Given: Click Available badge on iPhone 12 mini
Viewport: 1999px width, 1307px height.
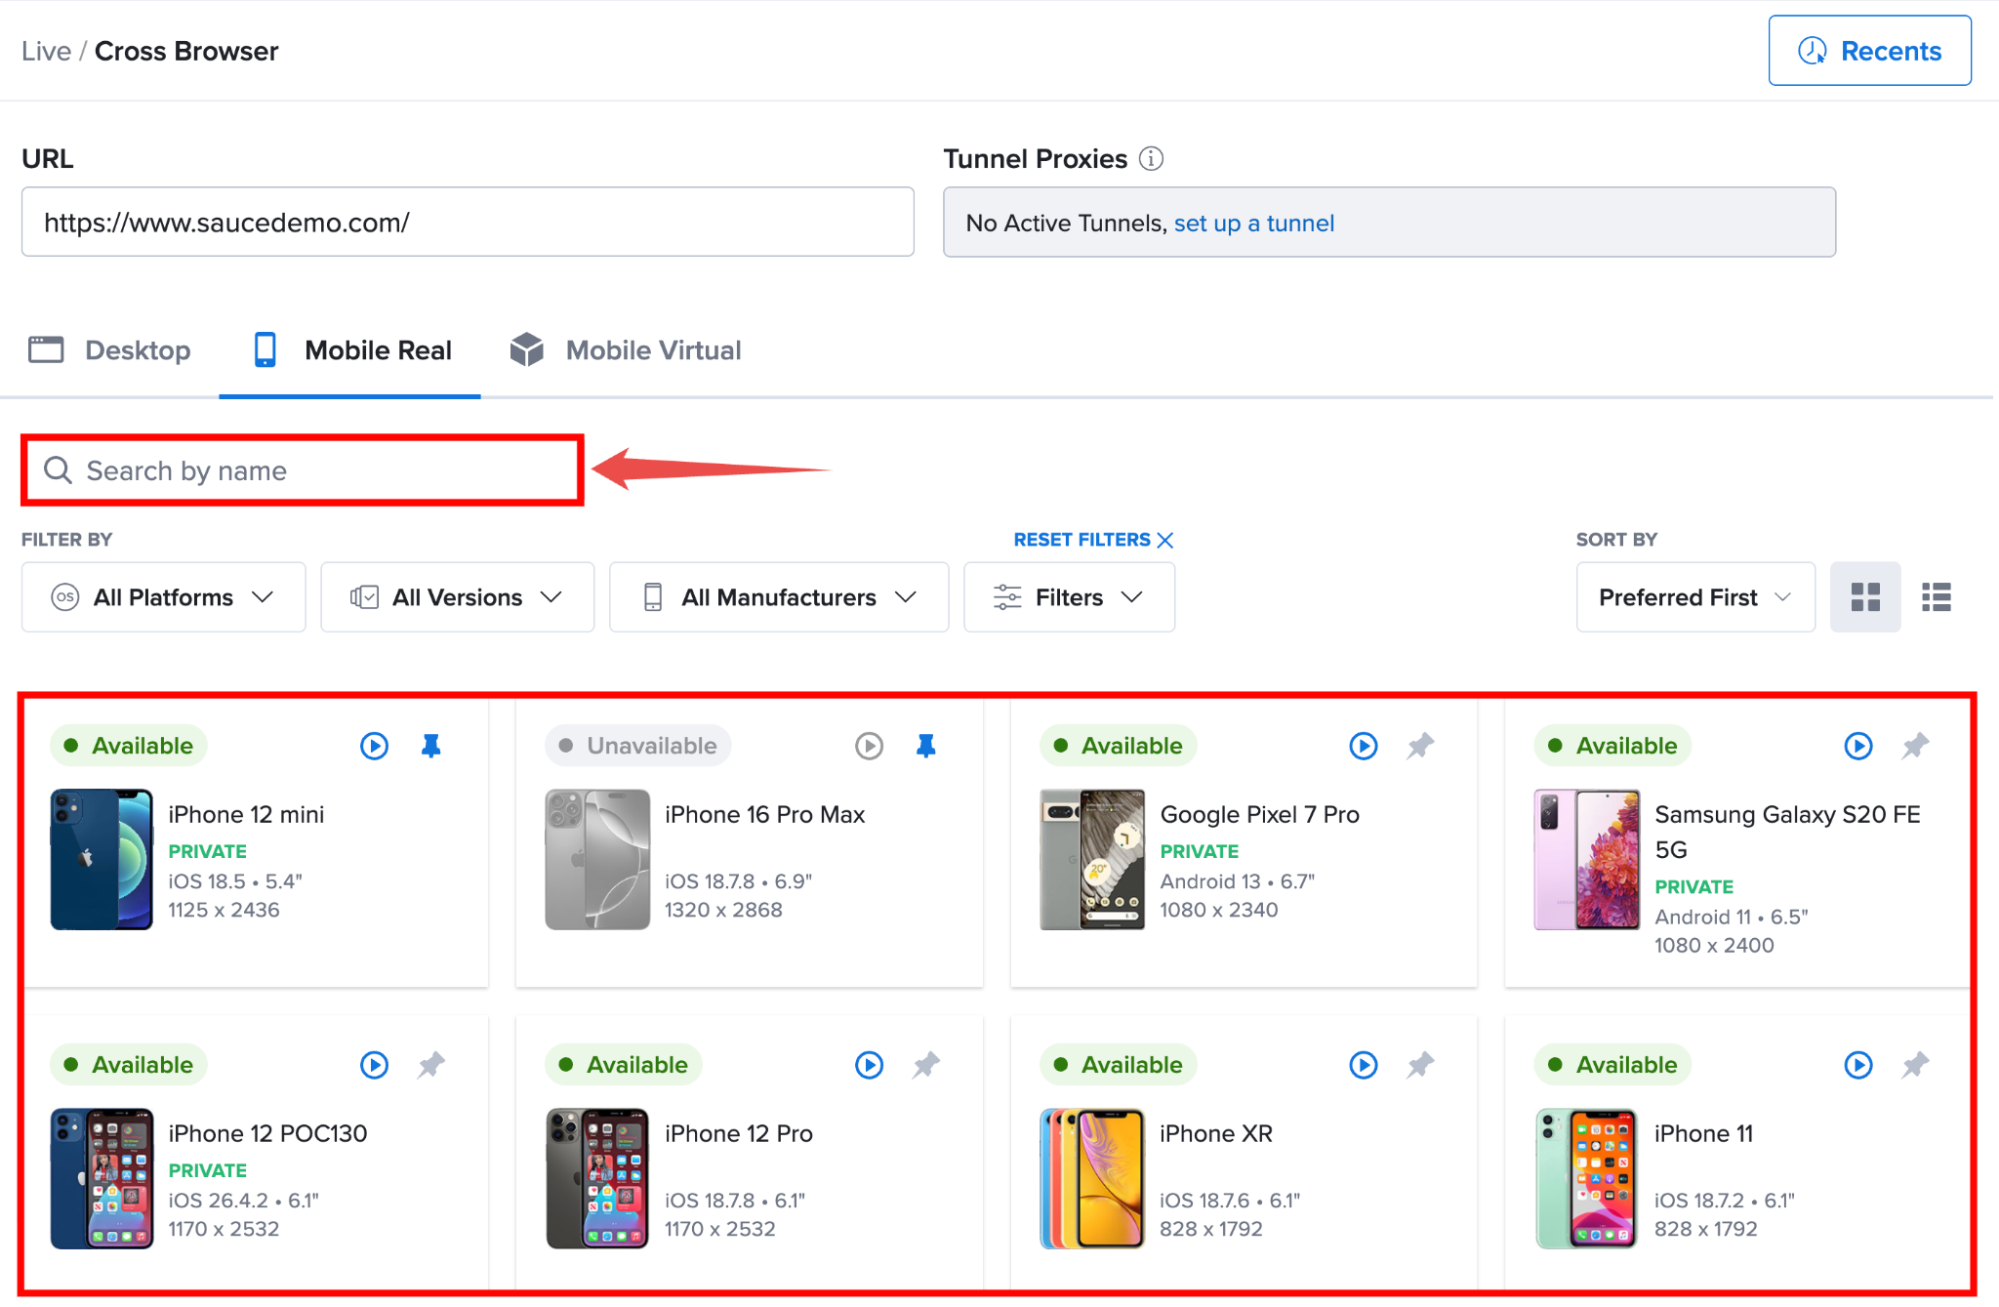Looking at the screenshot, I should pyautogui.click(x=129, y=746).
